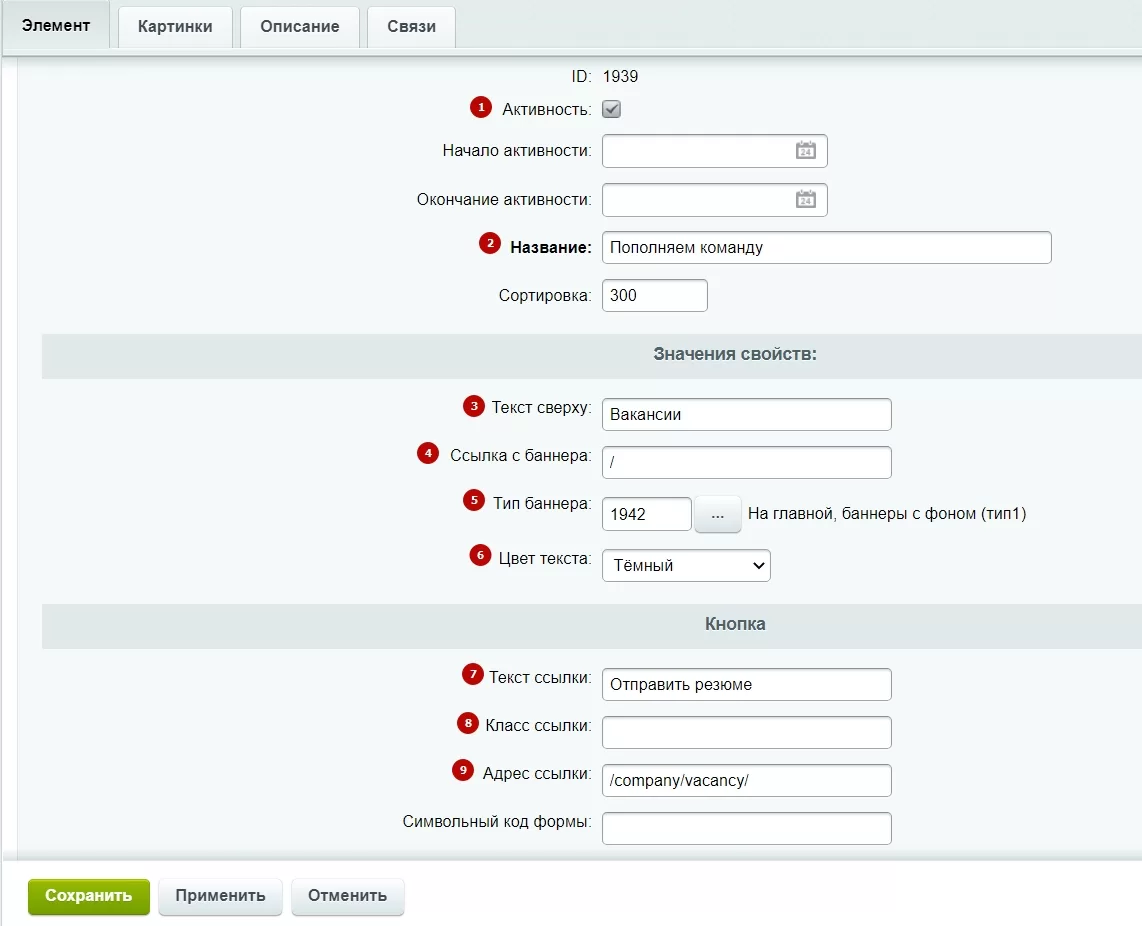This screenshot has width=1142, height=926.
Task: Click the Отменить button
Action: [347, 896]
